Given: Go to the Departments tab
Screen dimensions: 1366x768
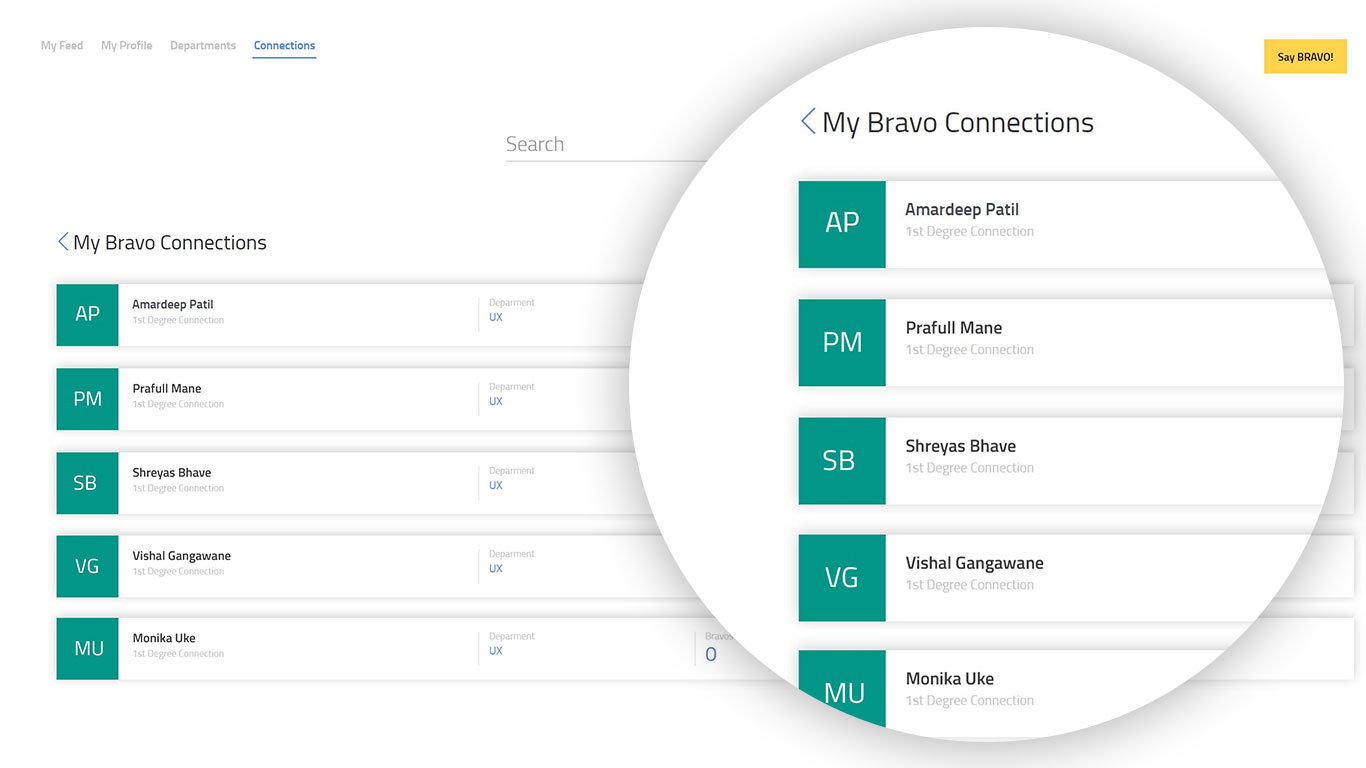Looking at the screenshot, I should click(203, 46).
